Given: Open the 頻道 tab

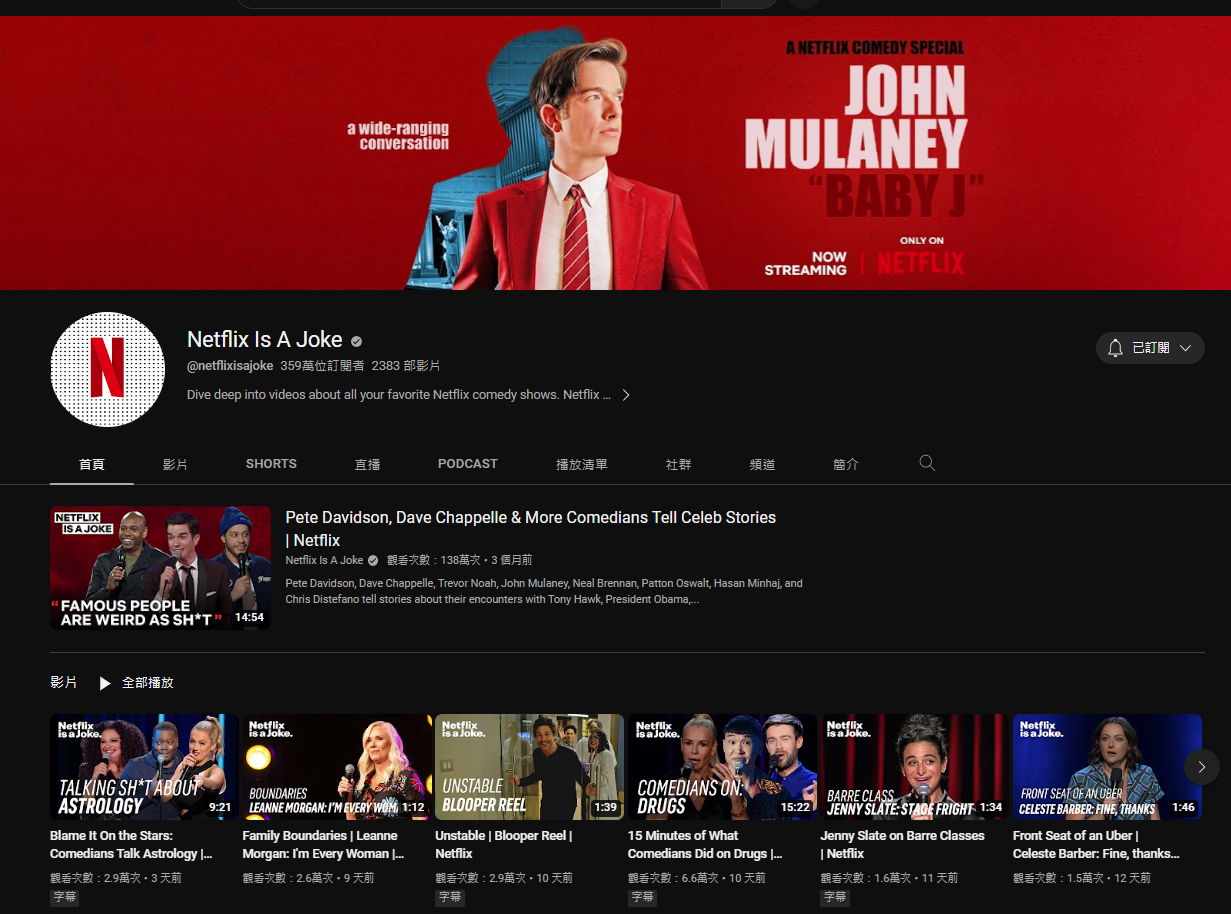Looking at the screenshot, I should point(762,464).
